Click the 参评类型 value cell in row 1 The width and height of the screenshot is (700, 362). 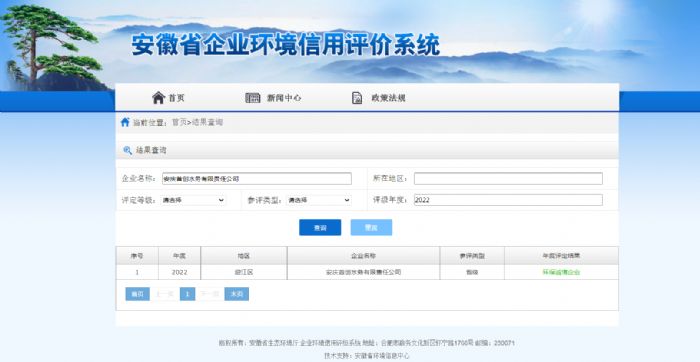coord(472,272)
